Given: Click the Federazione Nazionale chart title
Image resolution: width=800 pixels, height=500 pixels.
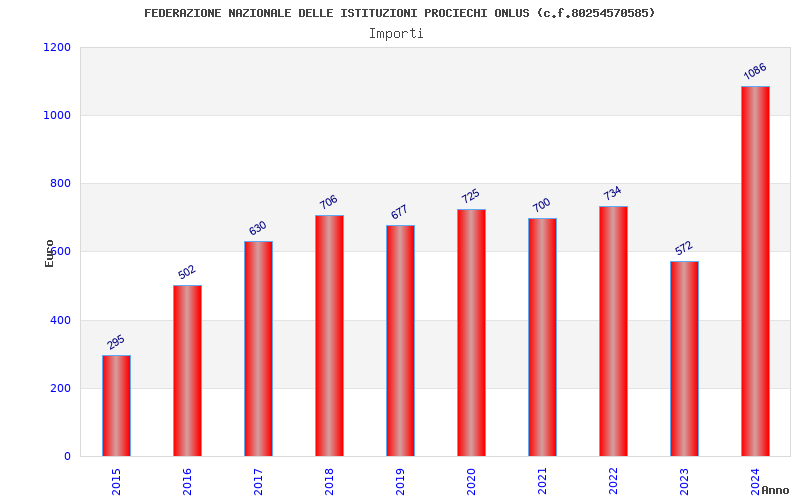Looking at the screenshot, I should click(399, 13).
